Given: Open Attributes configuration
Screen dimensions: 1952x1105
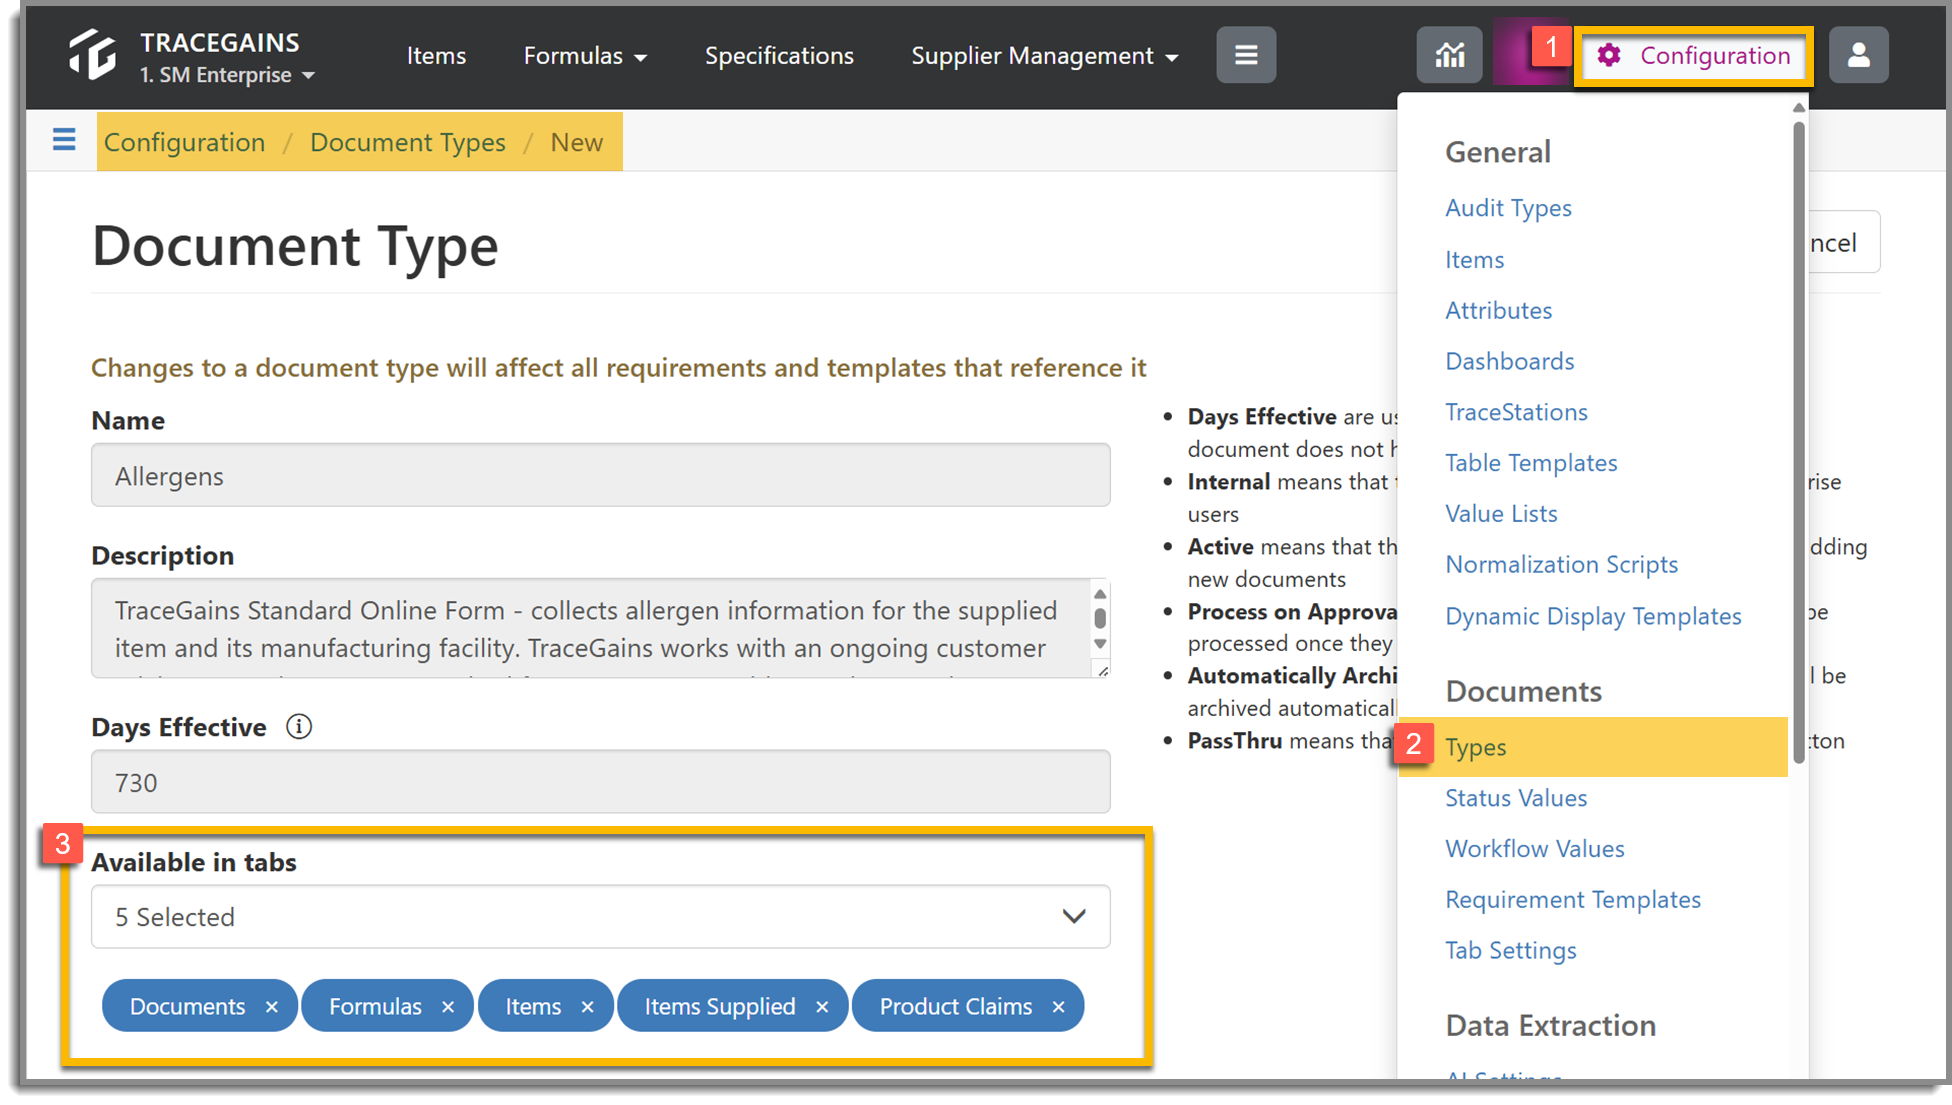Looking at the screenshot, I should [1498, 311].
